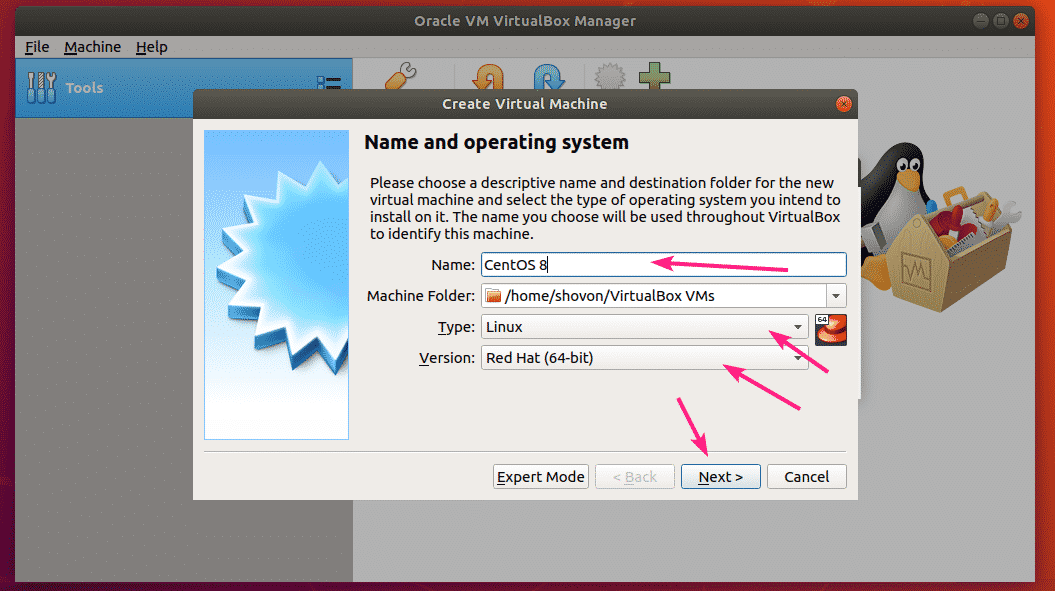Open the Tools list menu icon

click(x=329, y=83)
